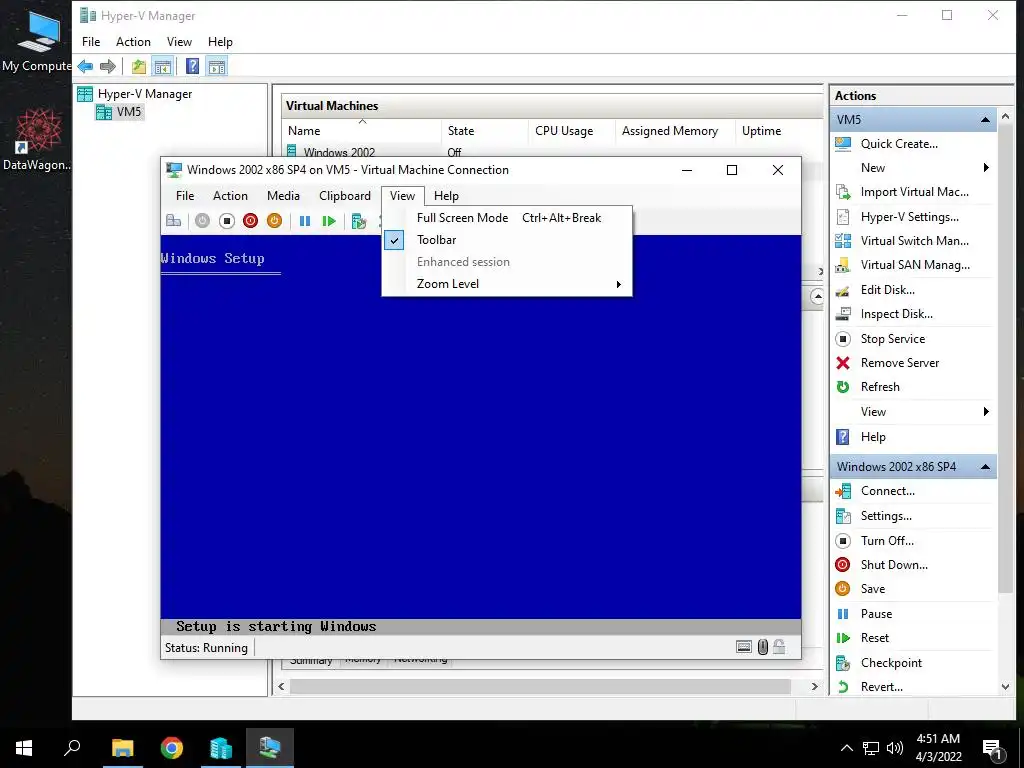Screen dimensions: 1024x768
Task: Sort virtual machines by Name column header
Action: click(x=362, y=131)
